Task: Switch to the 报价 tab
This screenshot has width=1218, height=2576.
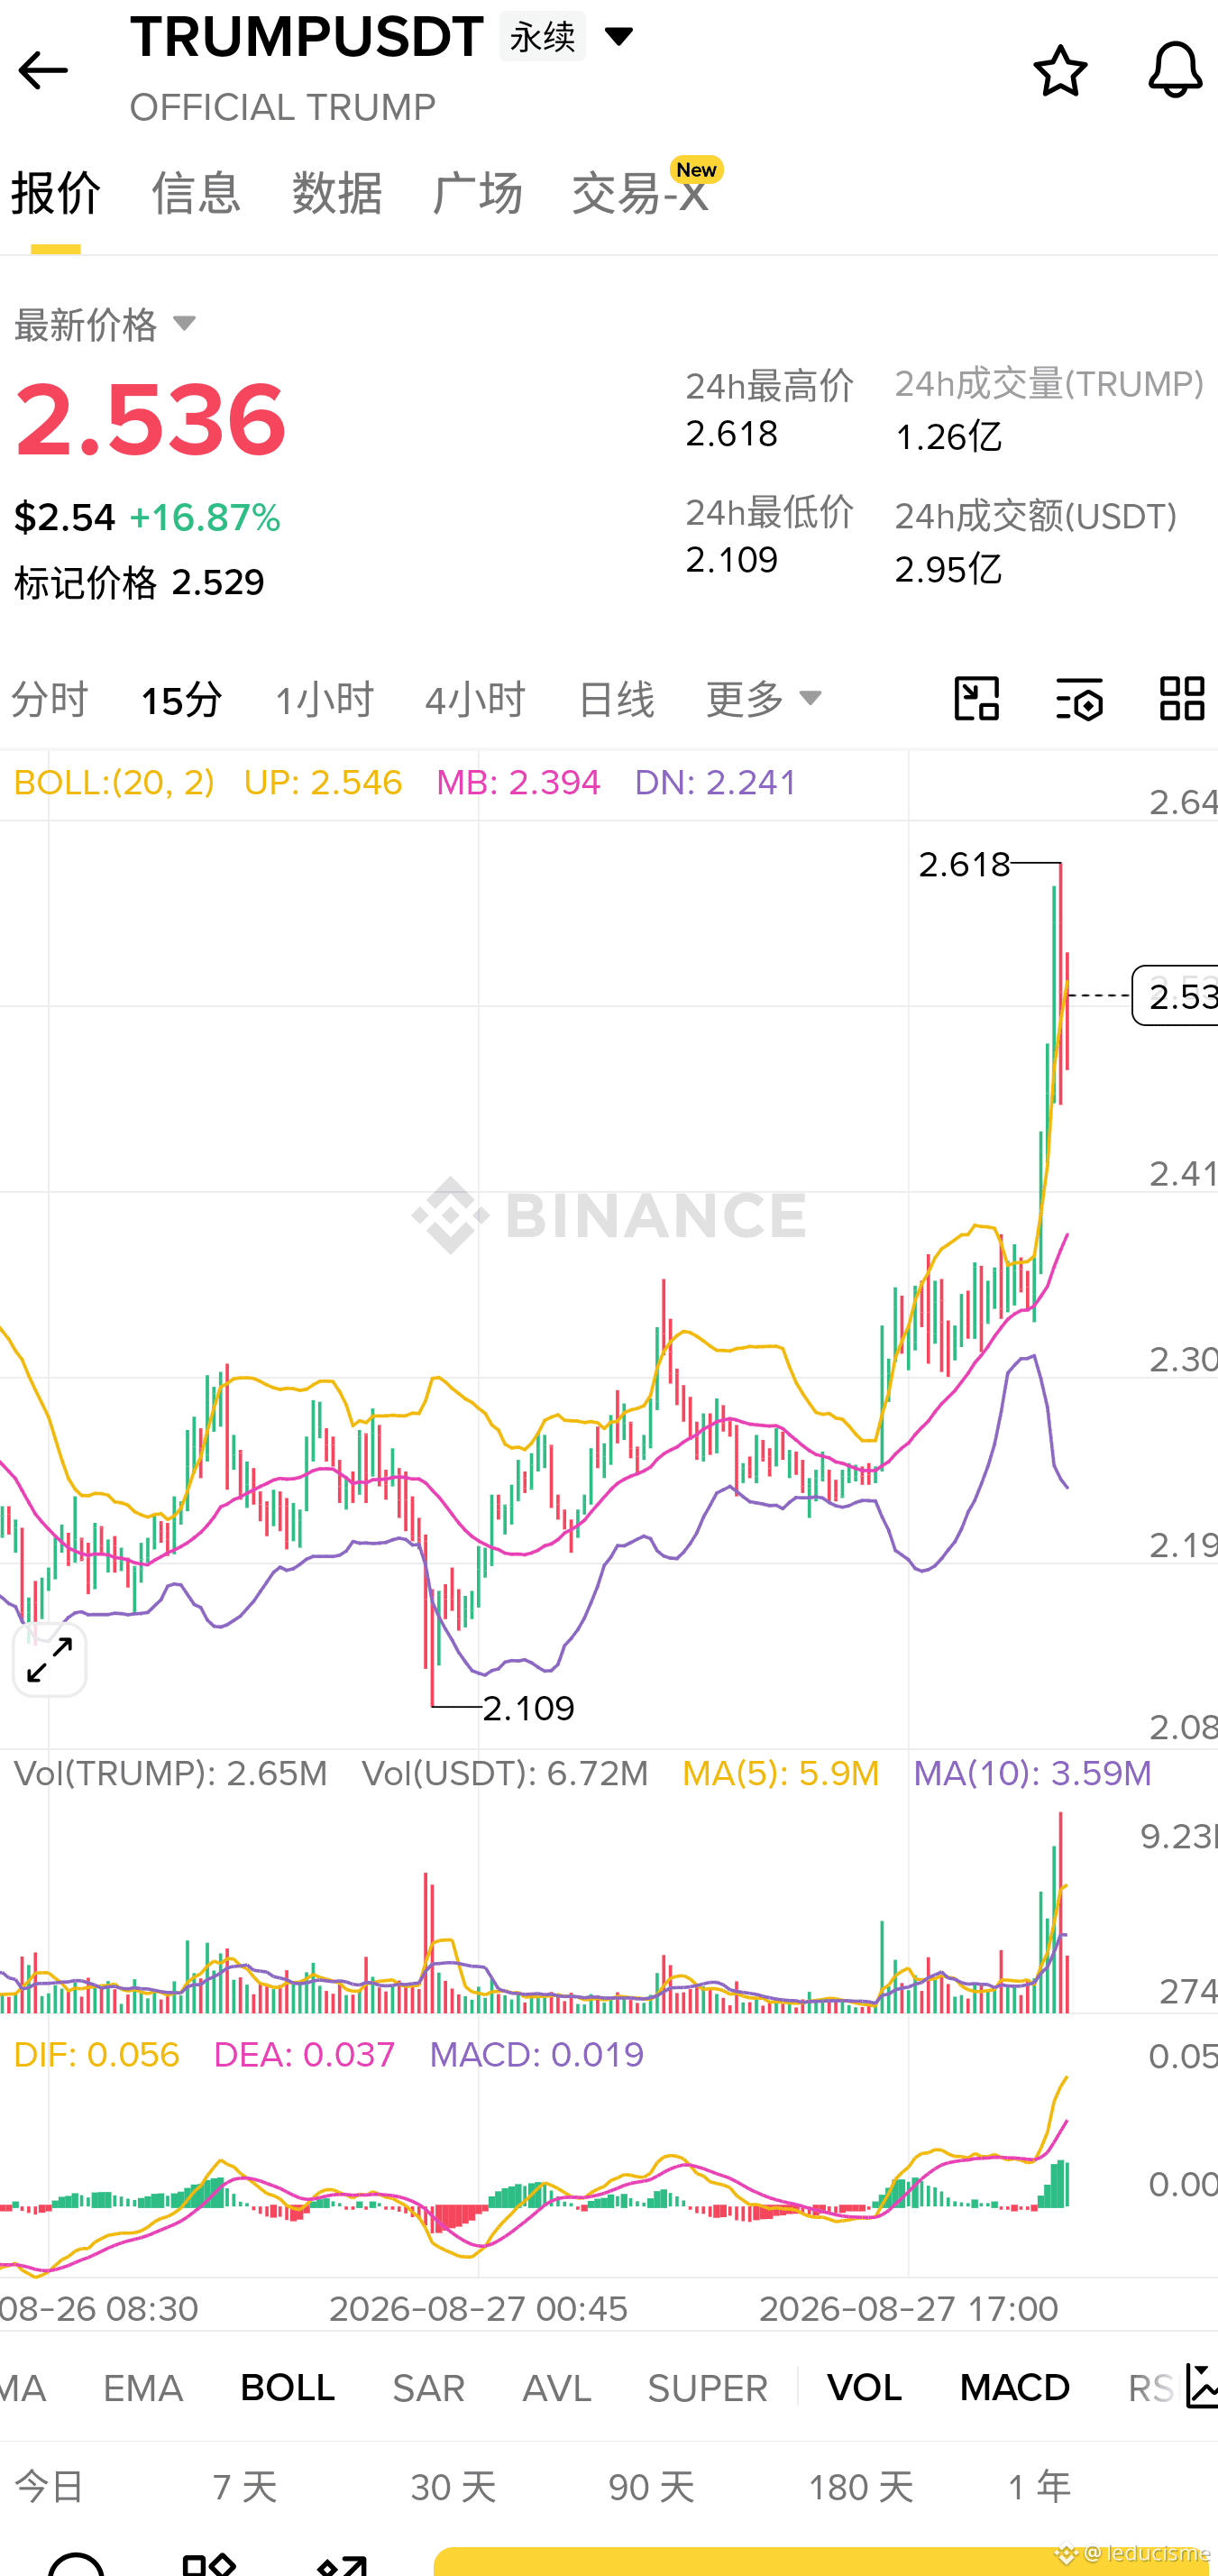Action: (56, 193)
